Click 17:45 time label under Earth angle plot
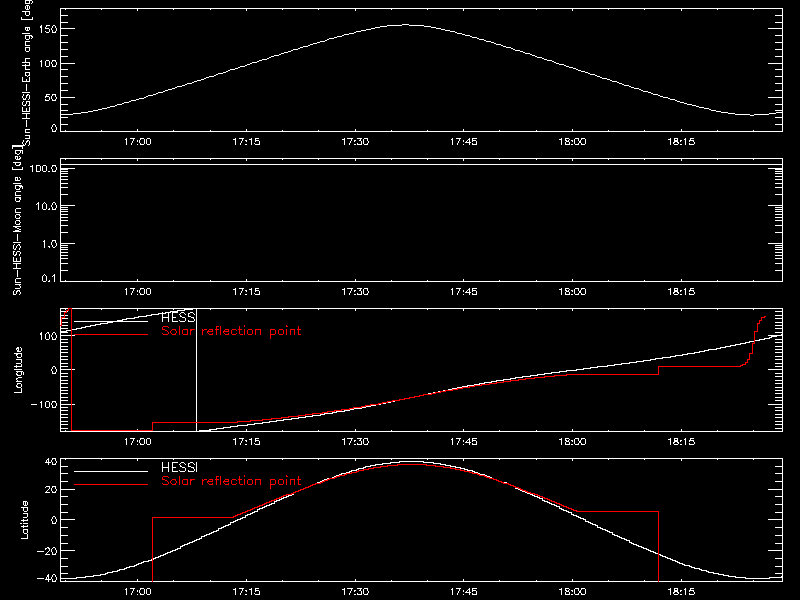 [x=464, y=142]
